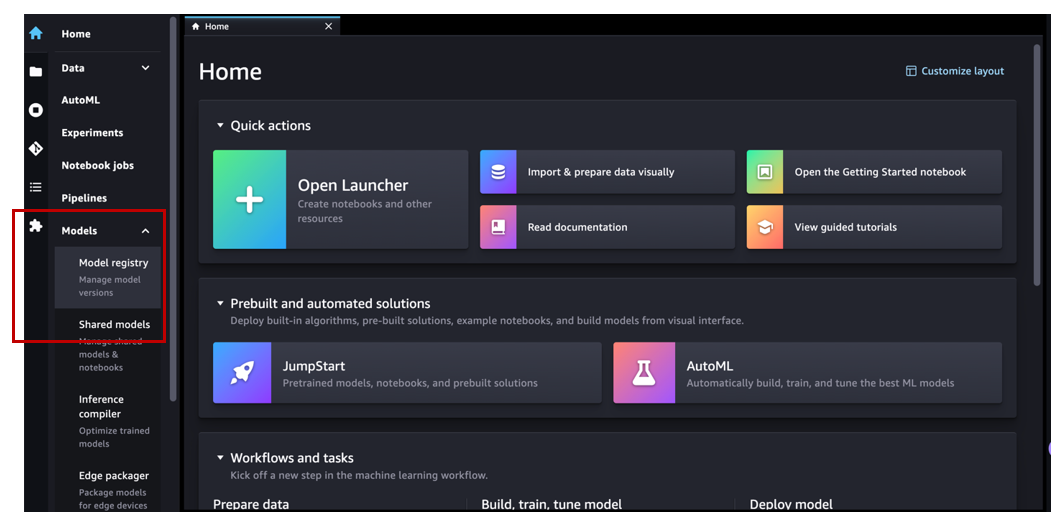Open the extensions puzzle-piece icon
The image size is (1058, 518).
pos(36,225)
